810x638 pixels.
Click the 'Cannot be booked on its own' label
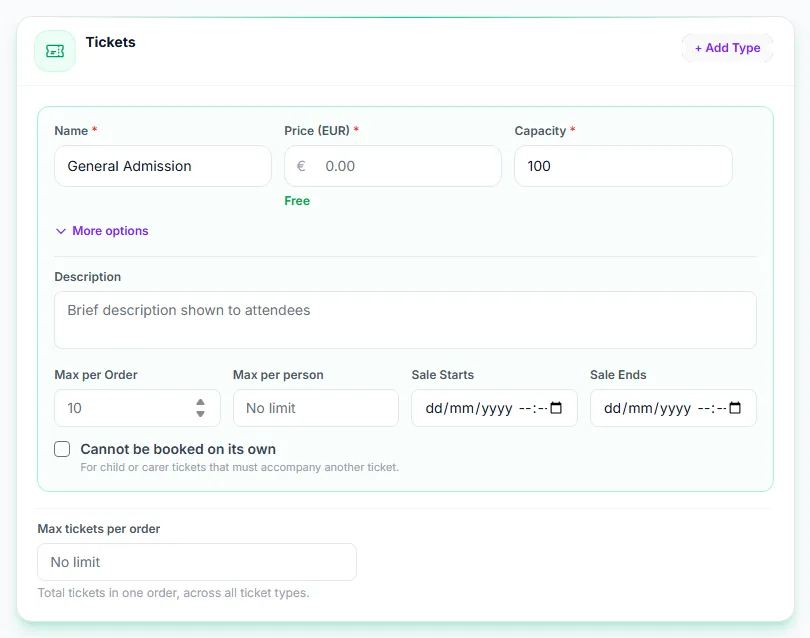178,449
